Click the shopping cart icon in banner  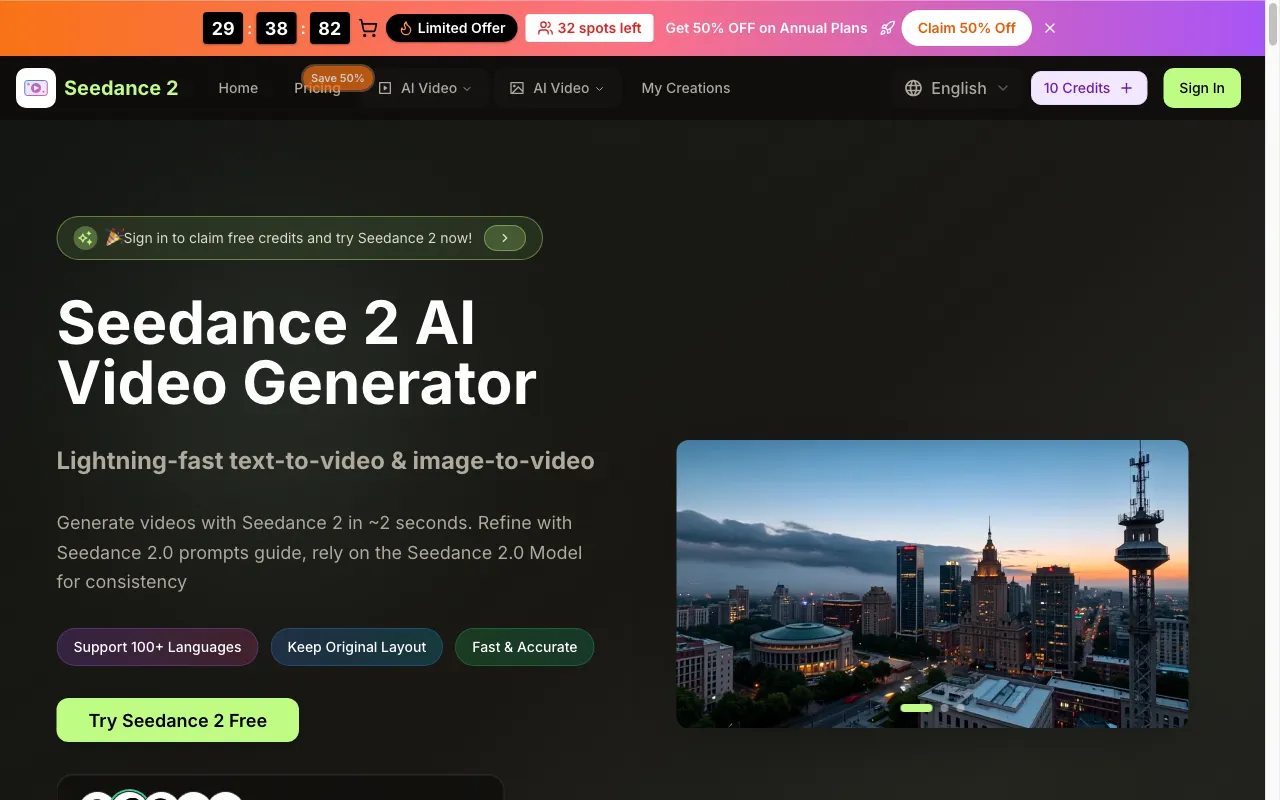pos(368,28)
